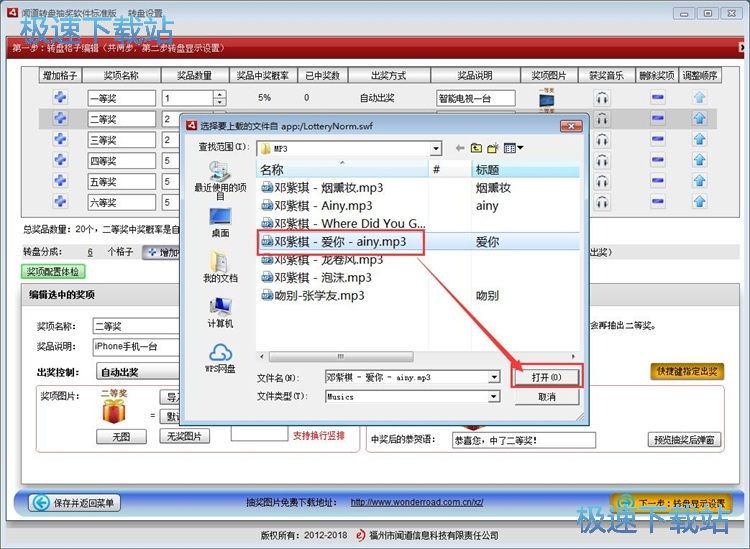Delete the 四等奖 prize with the minus icon
This screenshot has width=750, height=549.
pos(658,160)
